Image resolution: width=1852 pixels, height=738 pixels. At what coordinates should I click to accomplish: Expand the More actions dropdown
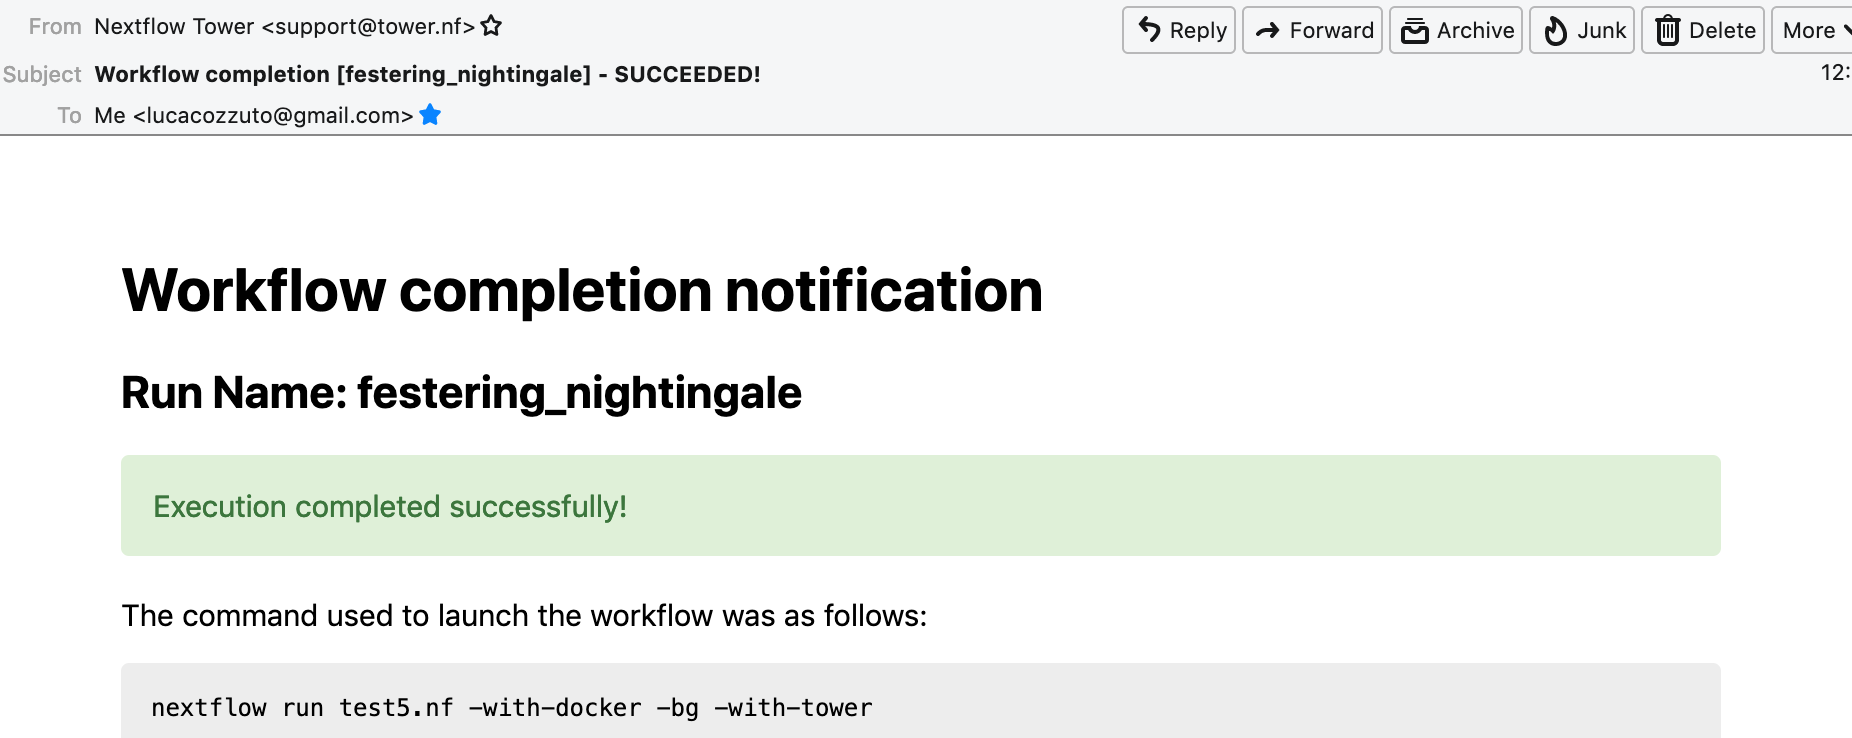tap(1812, 30)
